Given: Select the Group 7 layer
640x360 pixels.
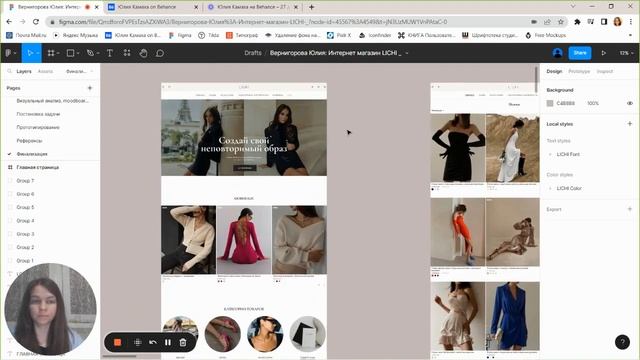Looking at the screenshot, I should pyautogui.click(x=25, y=180).
